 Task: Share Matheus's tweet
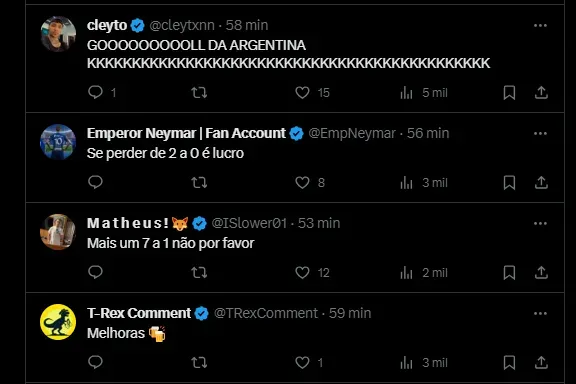tap(541, 273)
